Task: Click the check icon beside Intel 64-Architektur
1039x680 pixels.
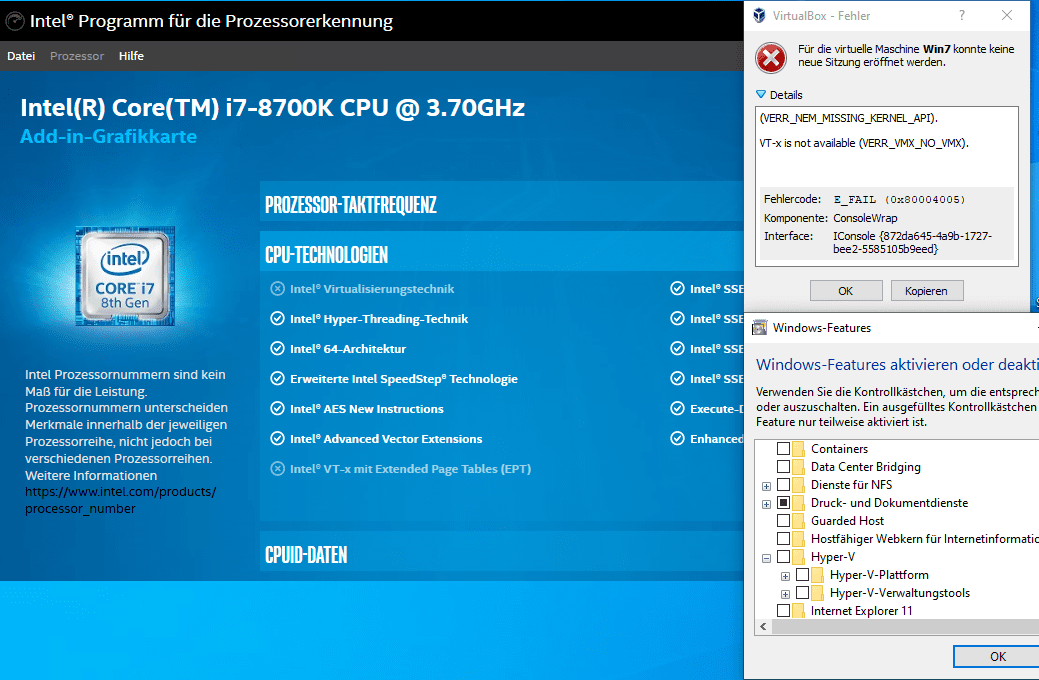Action: (x=278, y=349)
